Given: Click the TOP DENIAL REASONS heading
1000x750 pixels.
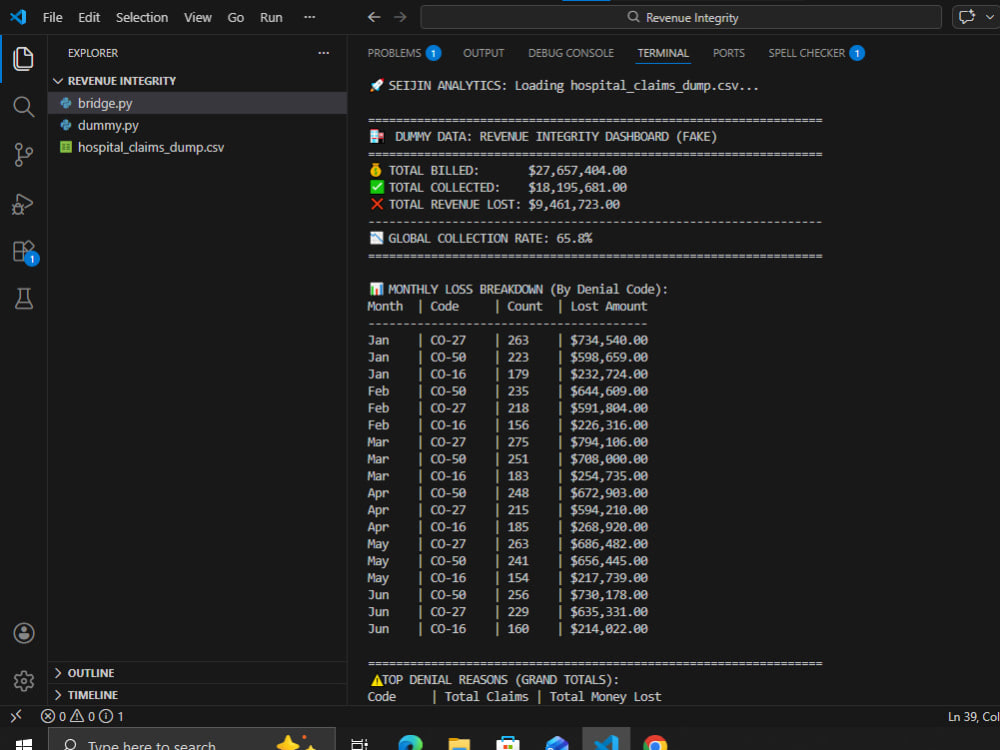Looking at the screenshot, I should [494, 680].
